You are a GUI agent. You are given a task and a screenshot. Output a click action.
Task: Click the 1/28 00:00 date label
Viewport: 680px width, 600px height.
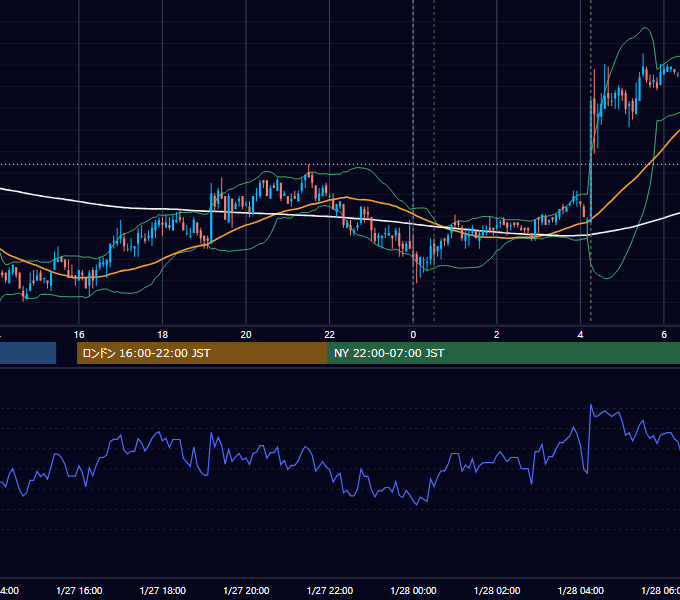click(413, 590)
